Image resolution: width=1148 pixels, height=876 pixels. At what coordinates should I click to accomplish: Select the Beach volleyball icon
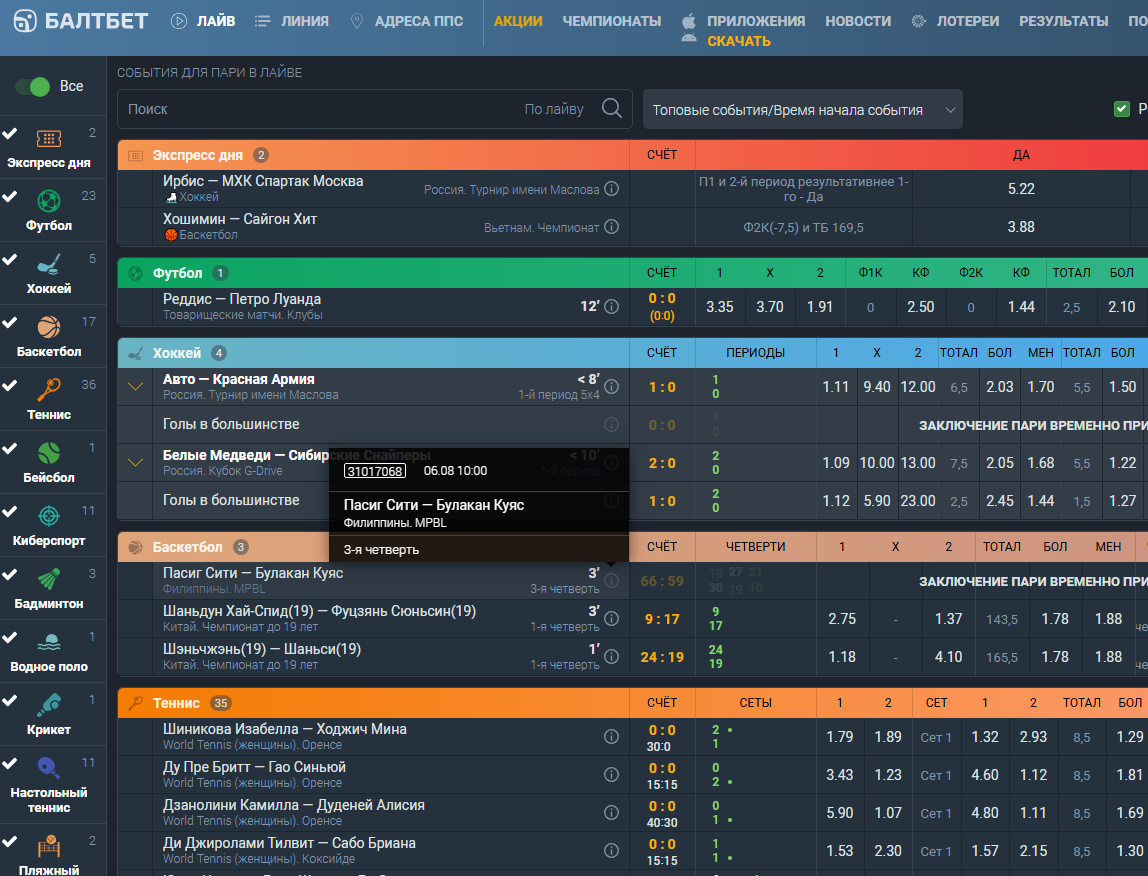click(49, 847)
